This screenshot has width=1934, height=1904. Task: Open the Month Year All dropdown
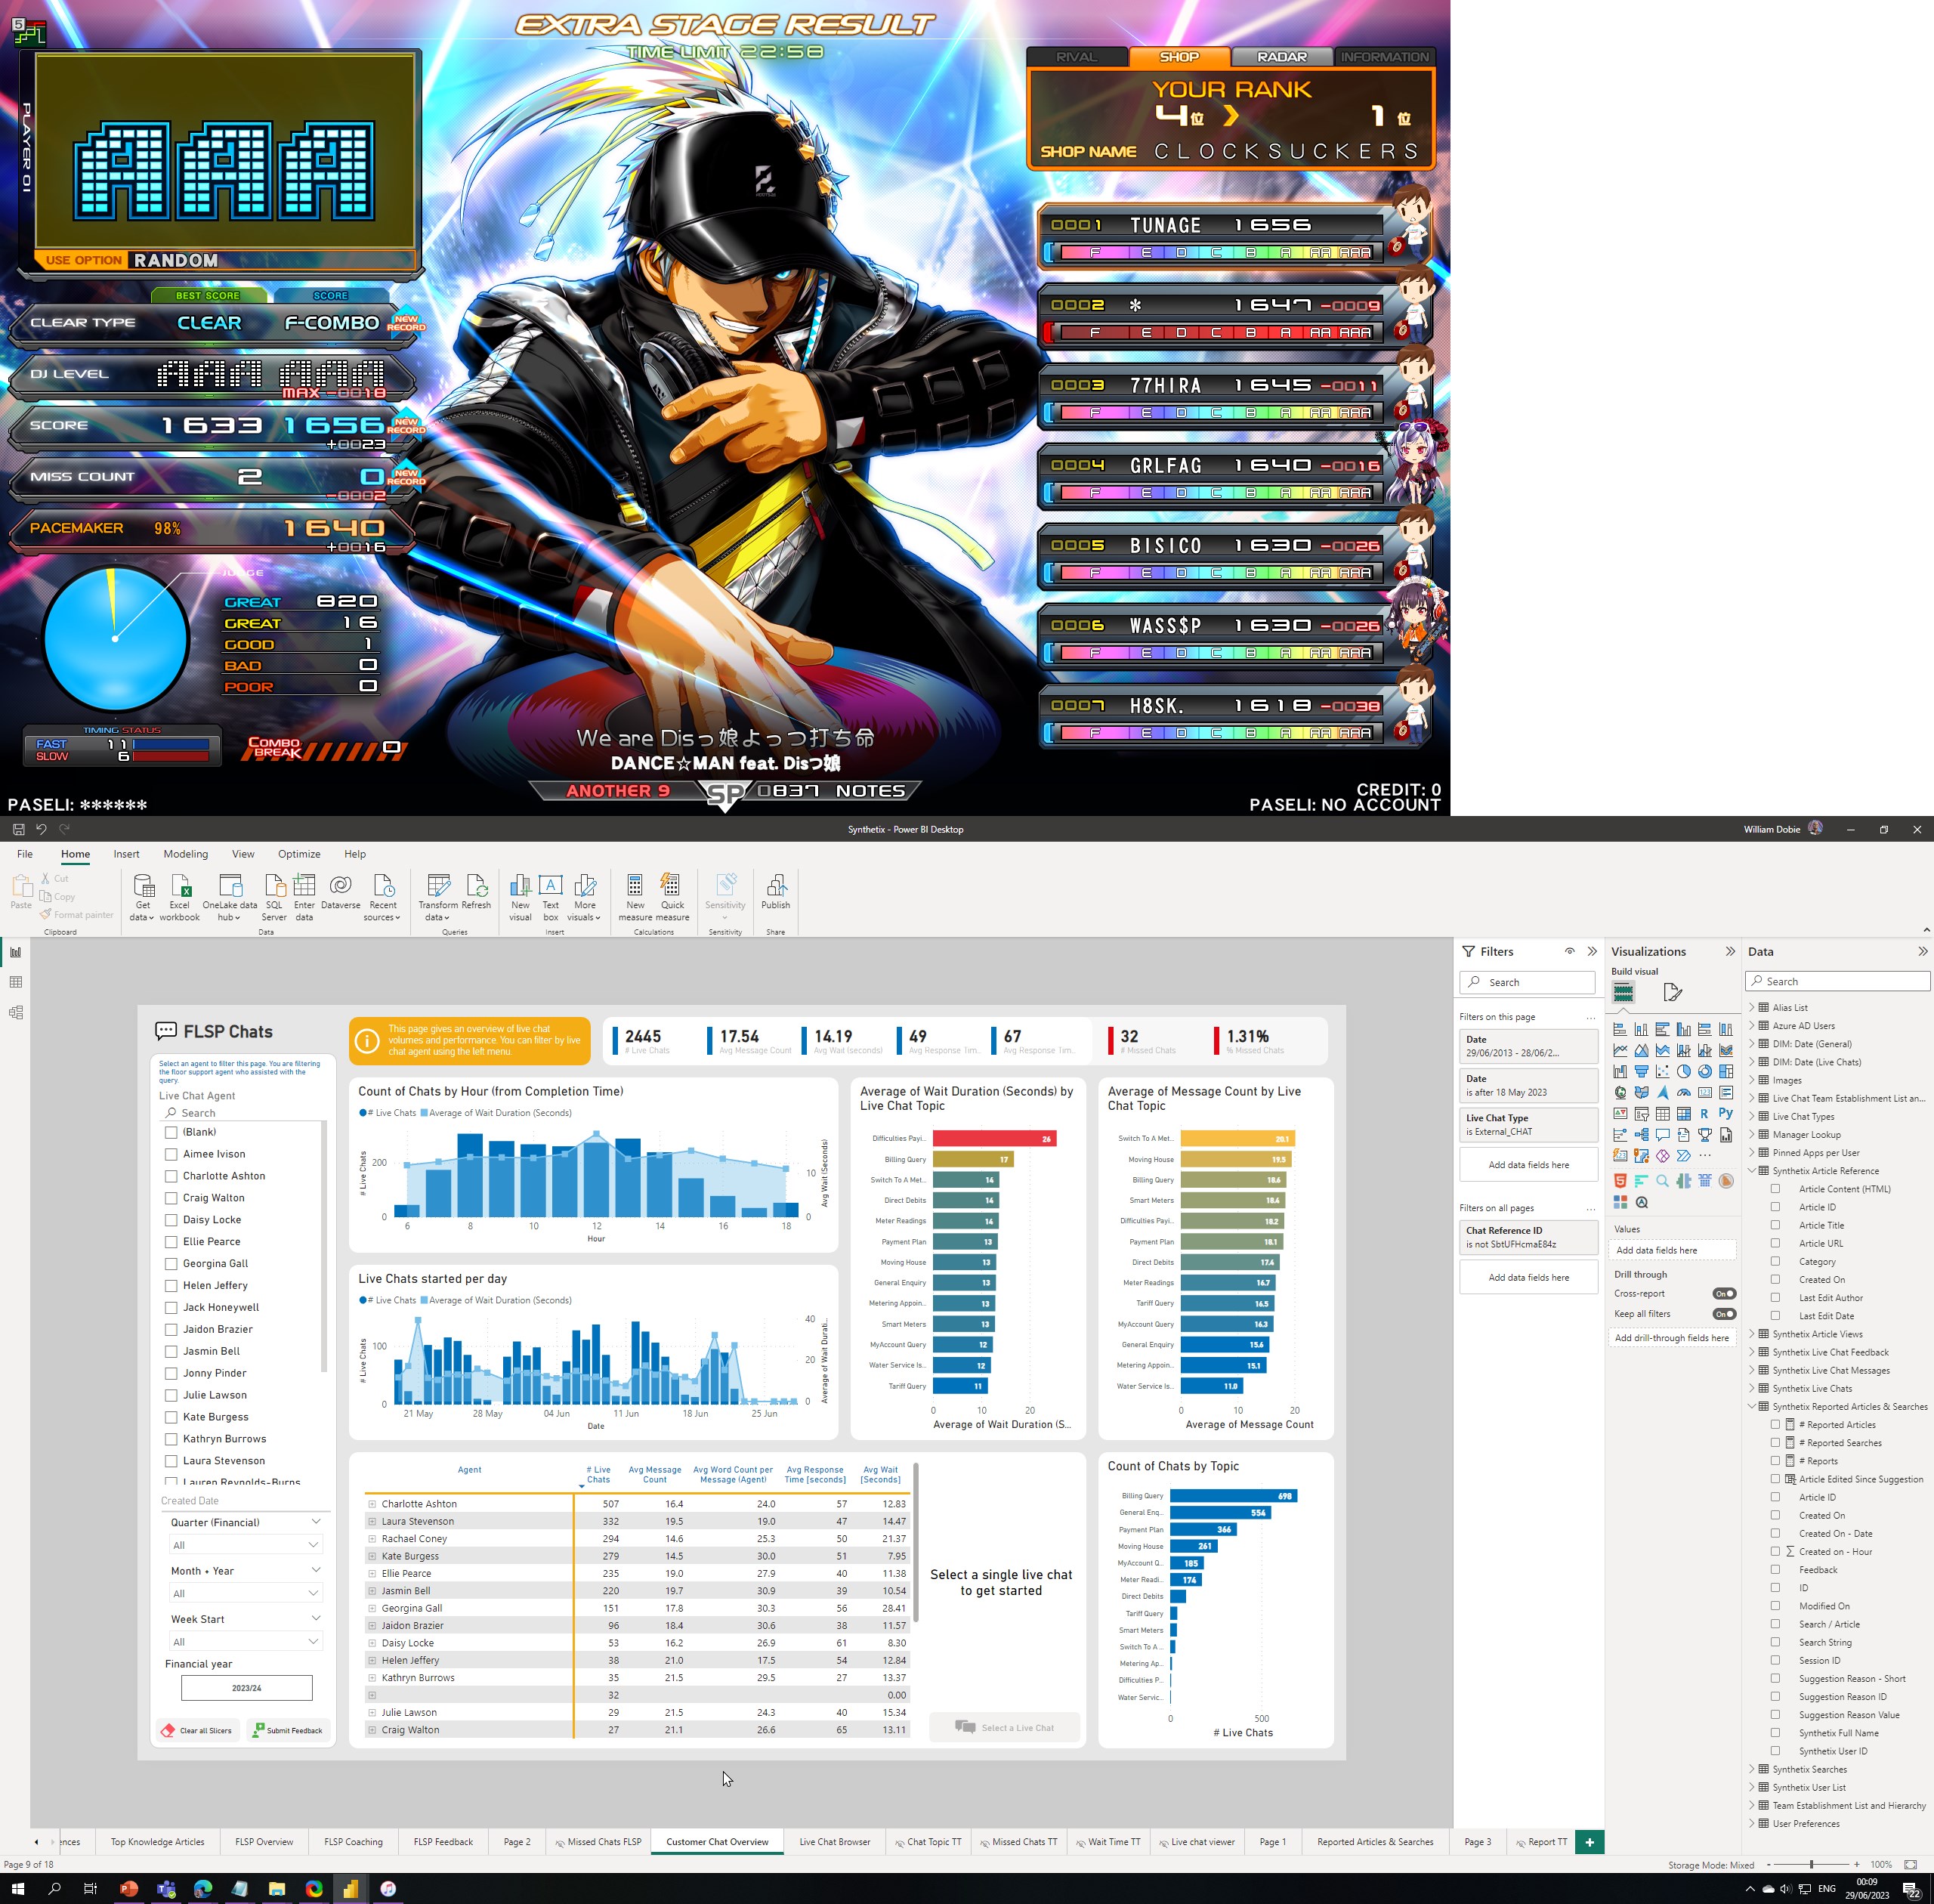pyautogui.click(x=245, y=1593)
